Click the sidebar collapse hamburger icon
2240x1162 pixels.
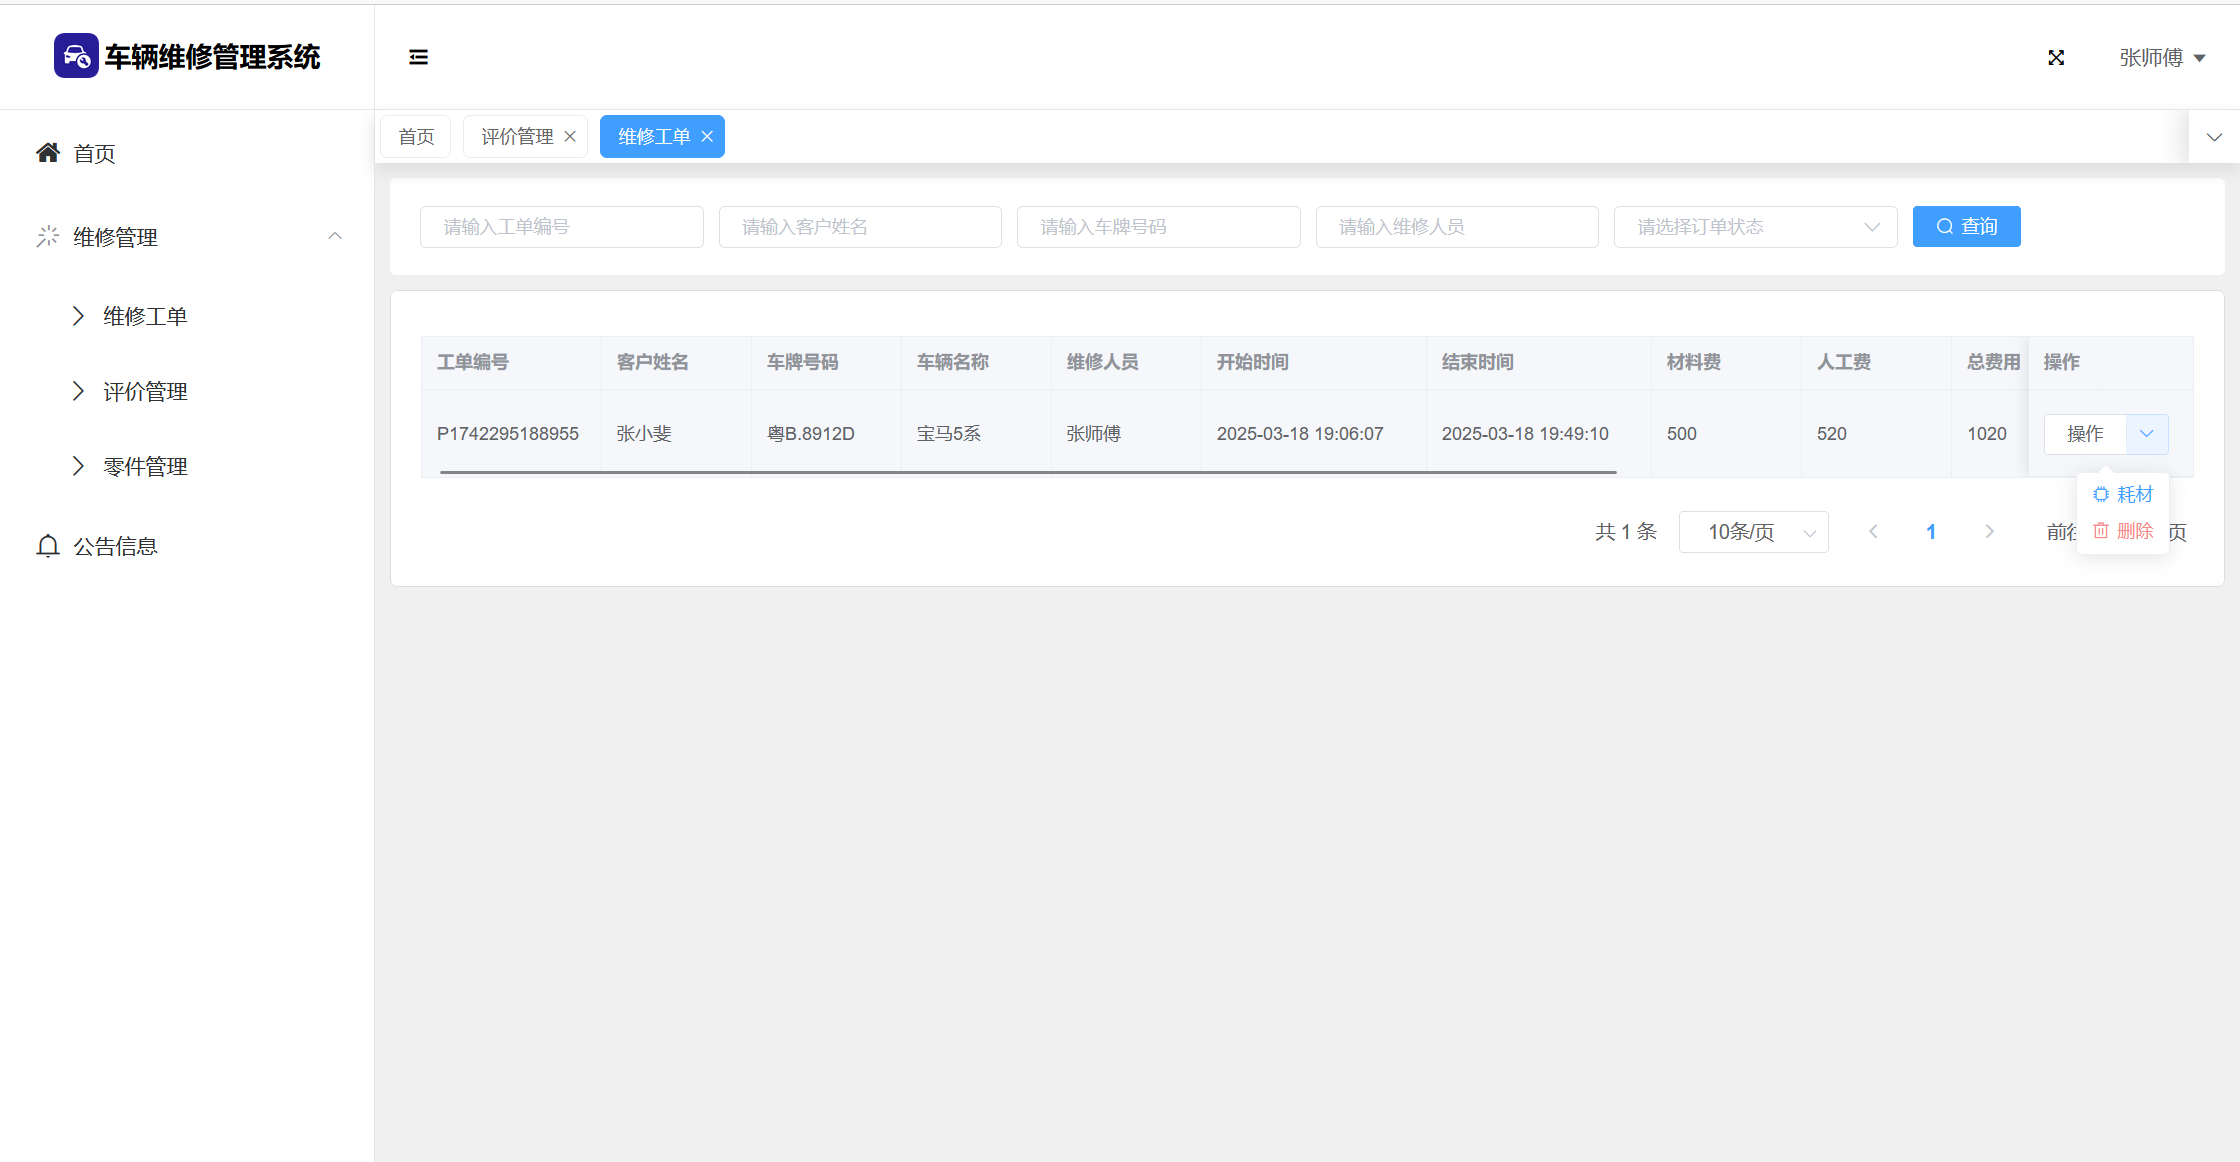pos(418,57)
